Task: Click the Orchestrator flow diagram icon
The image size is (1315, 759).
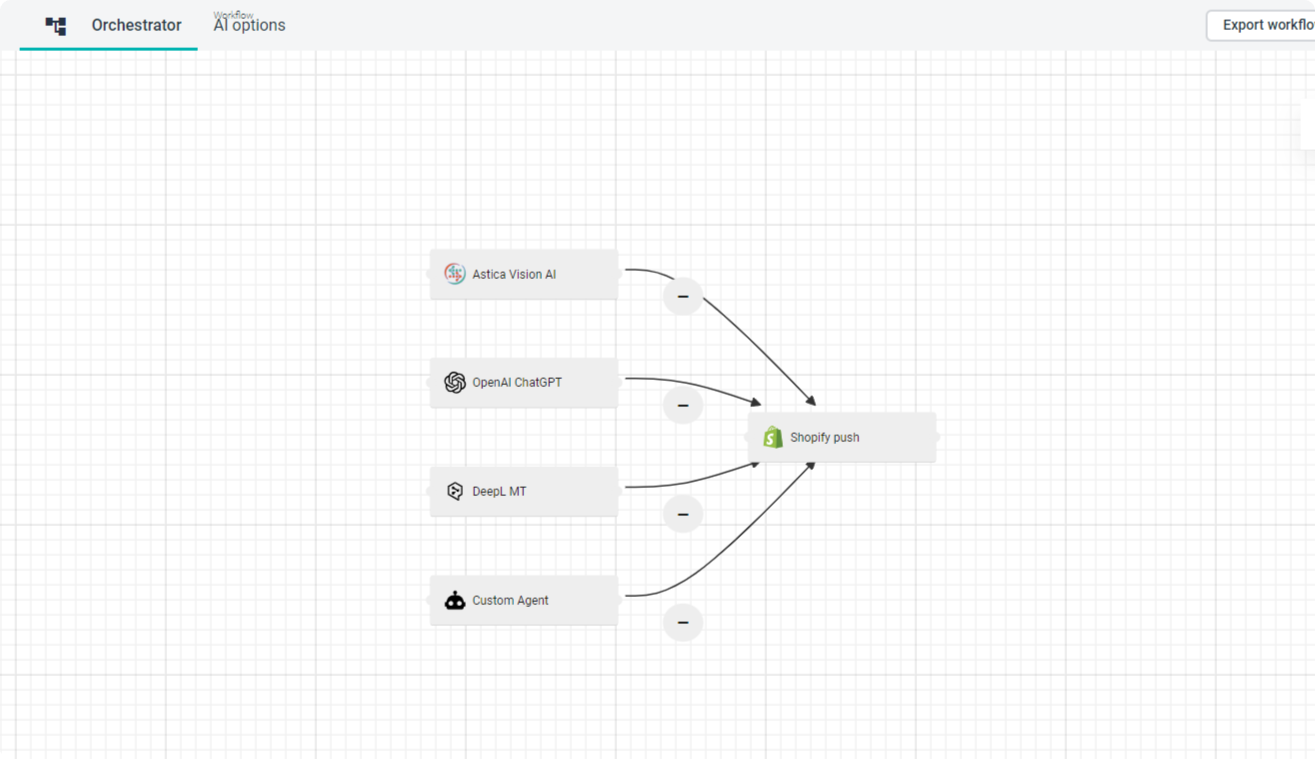Action: [x=56, y=26]
